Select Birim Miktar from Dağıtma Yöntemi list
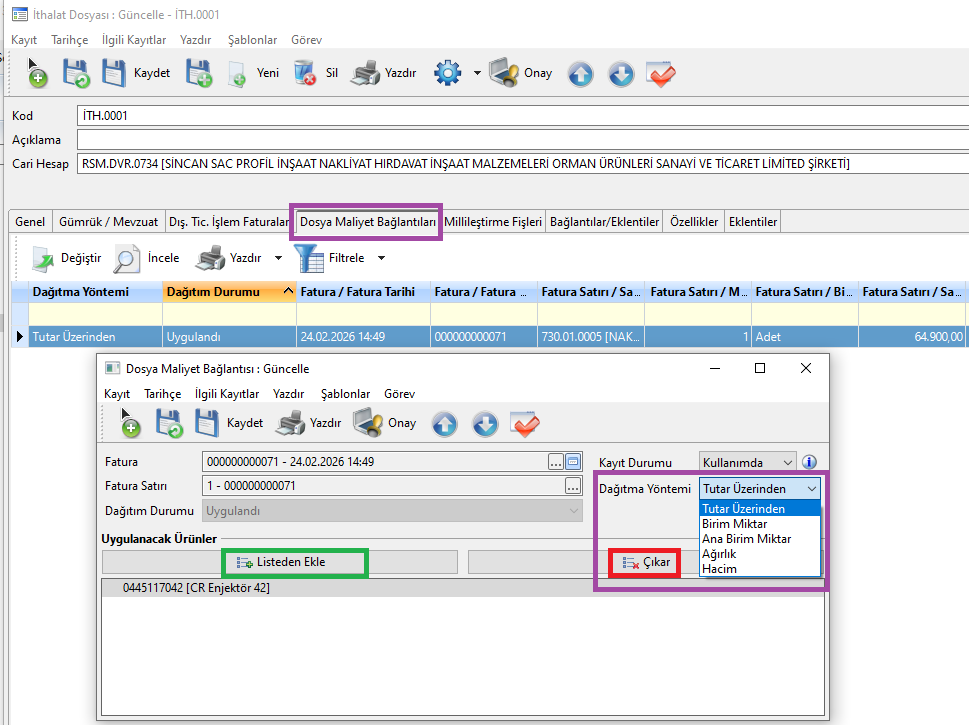The height and width of the screenshot is (725, 969). pyautogui.click(x=735, y=524)
